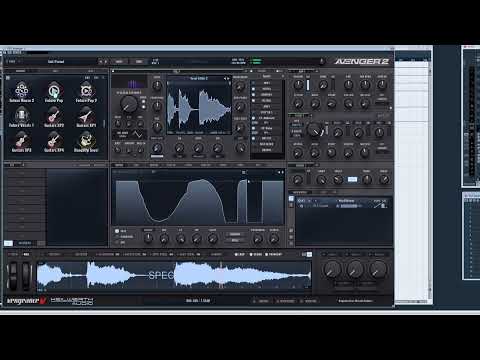Screen dimensions: 480x360
Task: Select next waveform with right arrow above oscillator display
Action: [x=228, y=78]
